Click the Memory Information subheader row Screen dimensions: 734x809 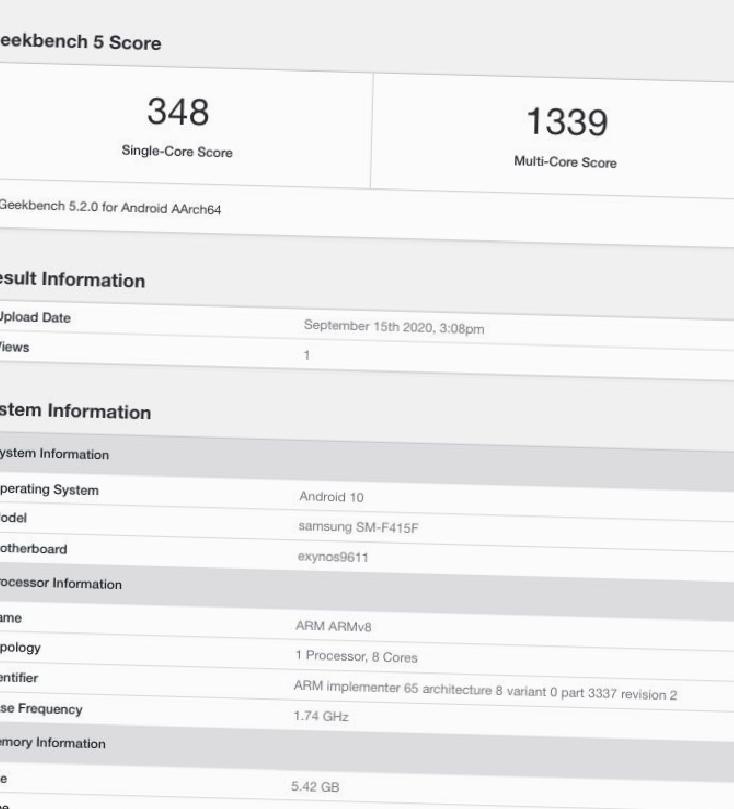pos(367,754)
